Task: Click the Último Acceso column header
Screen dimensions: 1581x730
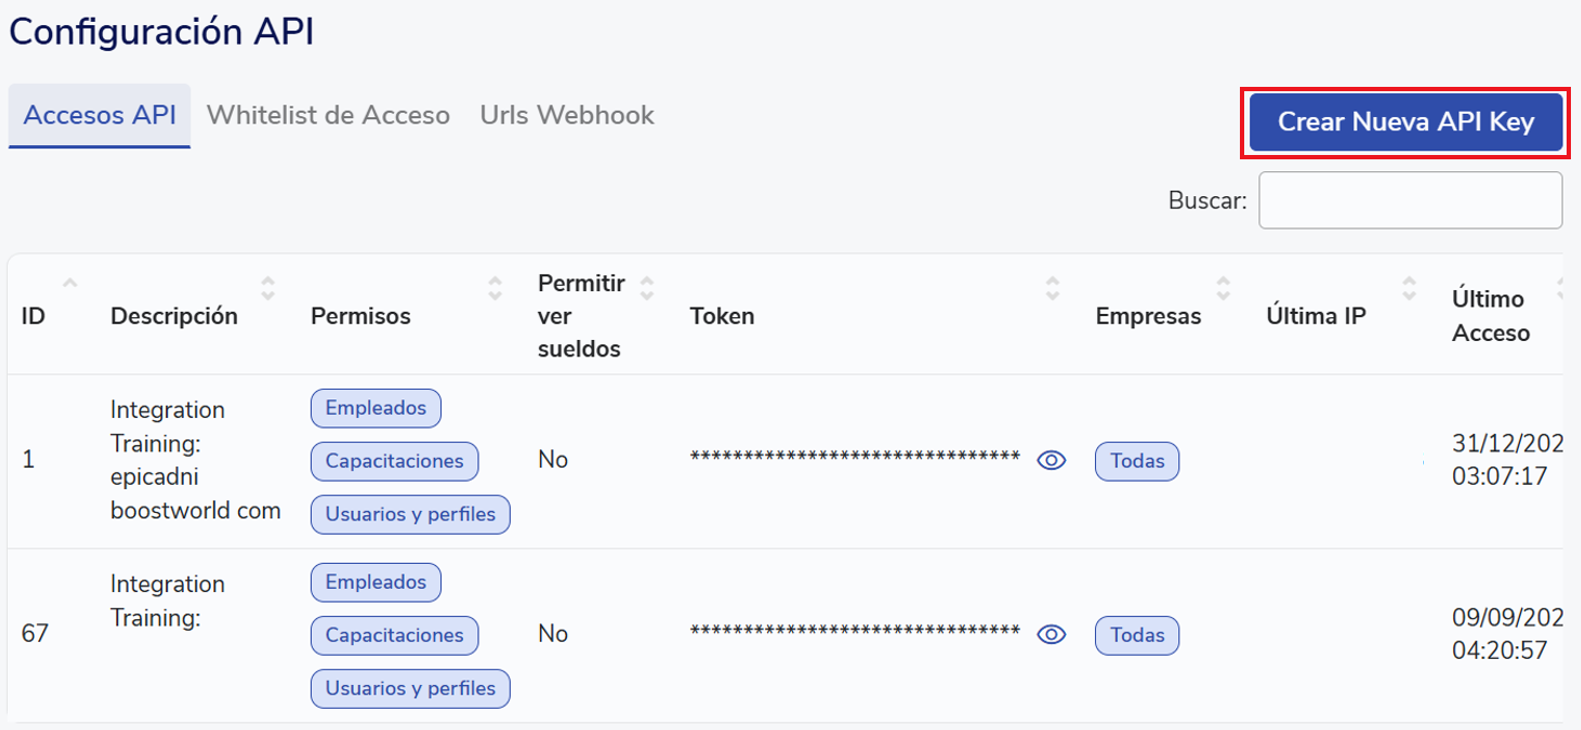Action: click(x=1490, y=316)
